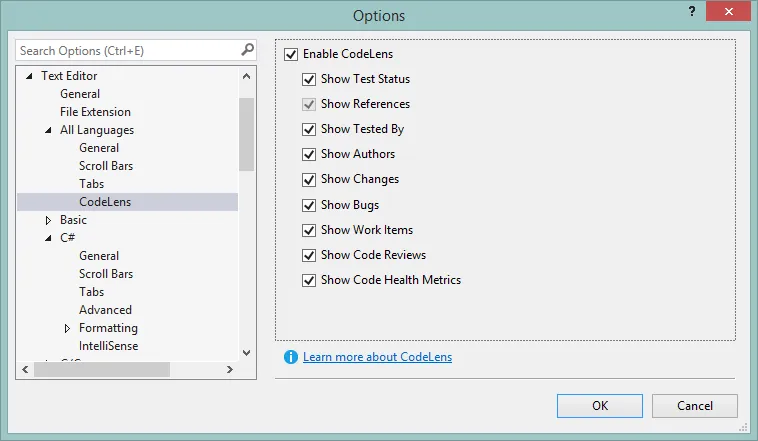
Task: Uncheck Show Test Status
Action: (309, 79)
